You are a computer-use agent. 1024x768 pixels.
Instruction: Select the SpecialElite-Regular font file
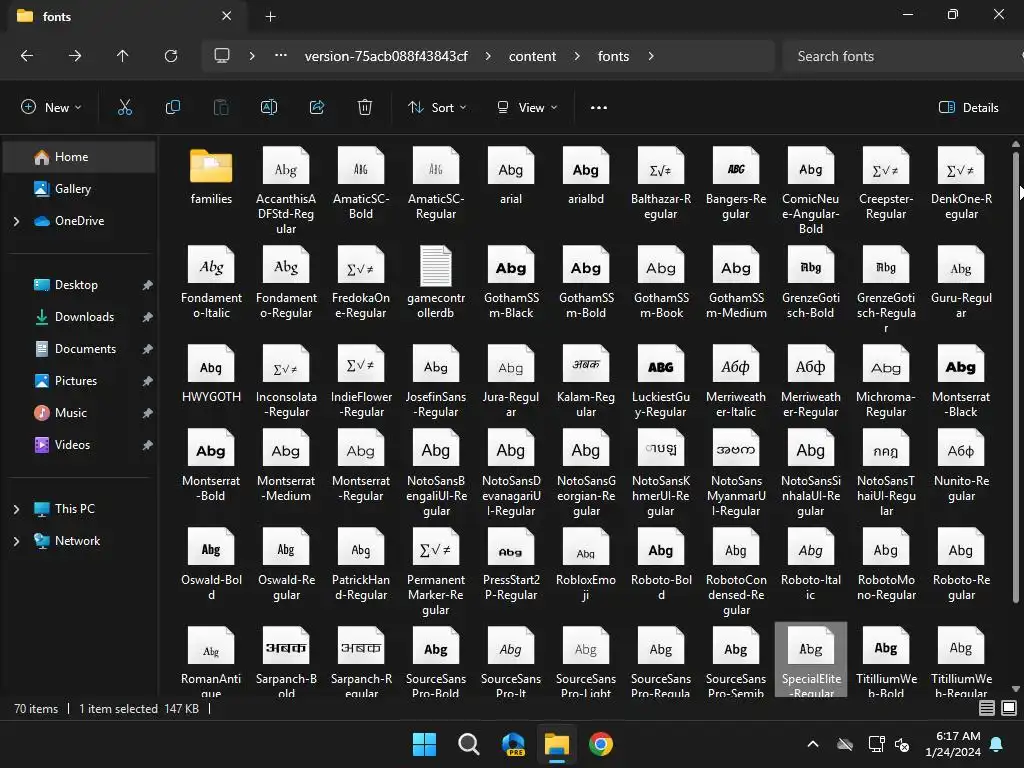(x=811, y=660)
